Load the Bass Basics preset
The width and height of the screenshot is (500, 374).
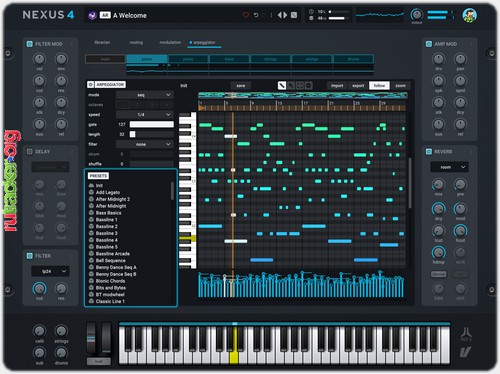(x=108, y=213)
